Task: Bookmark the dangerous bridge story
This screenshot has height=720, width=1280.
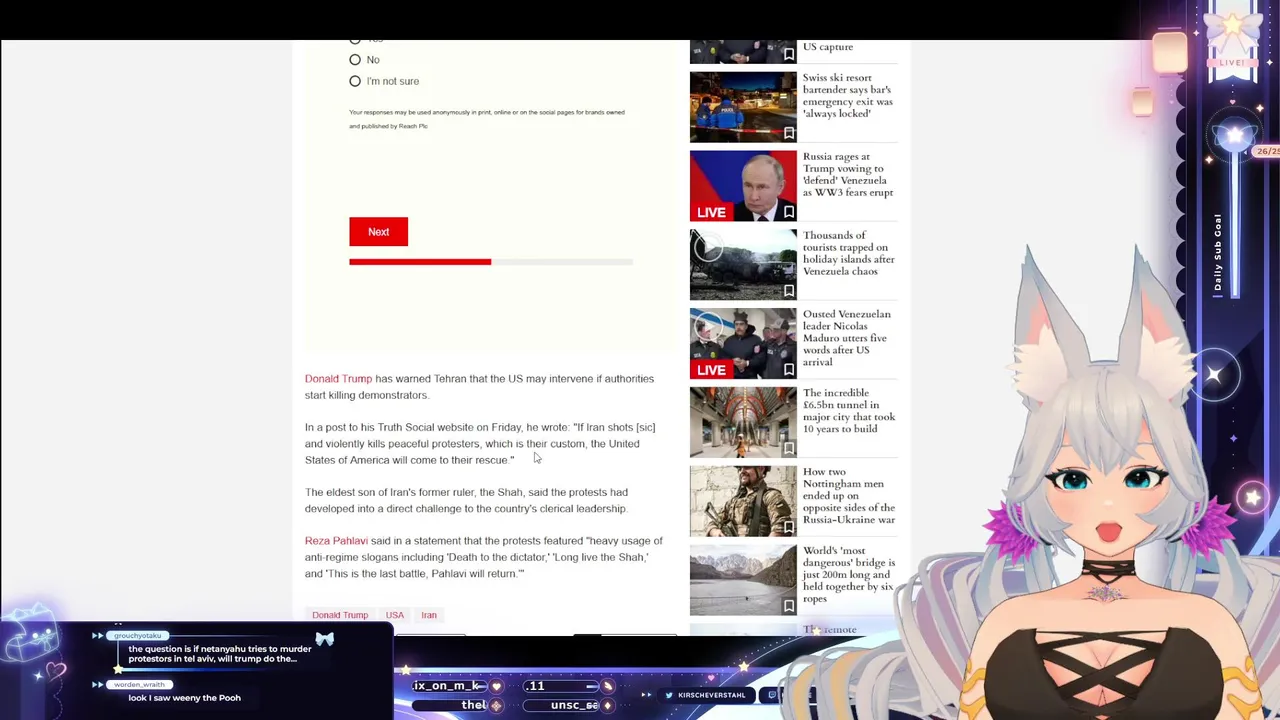Action: coord(789,606)
